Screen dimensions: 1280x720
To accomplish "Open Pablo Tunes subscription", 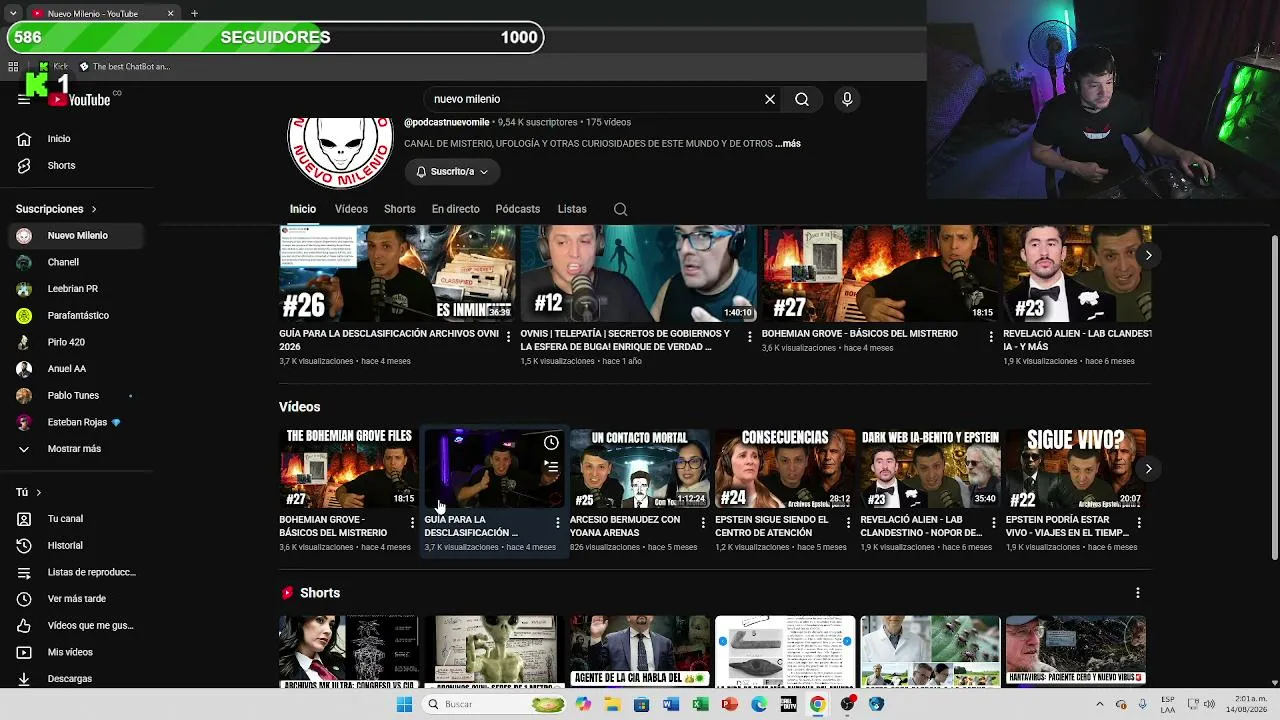I will tap(76, 396).
